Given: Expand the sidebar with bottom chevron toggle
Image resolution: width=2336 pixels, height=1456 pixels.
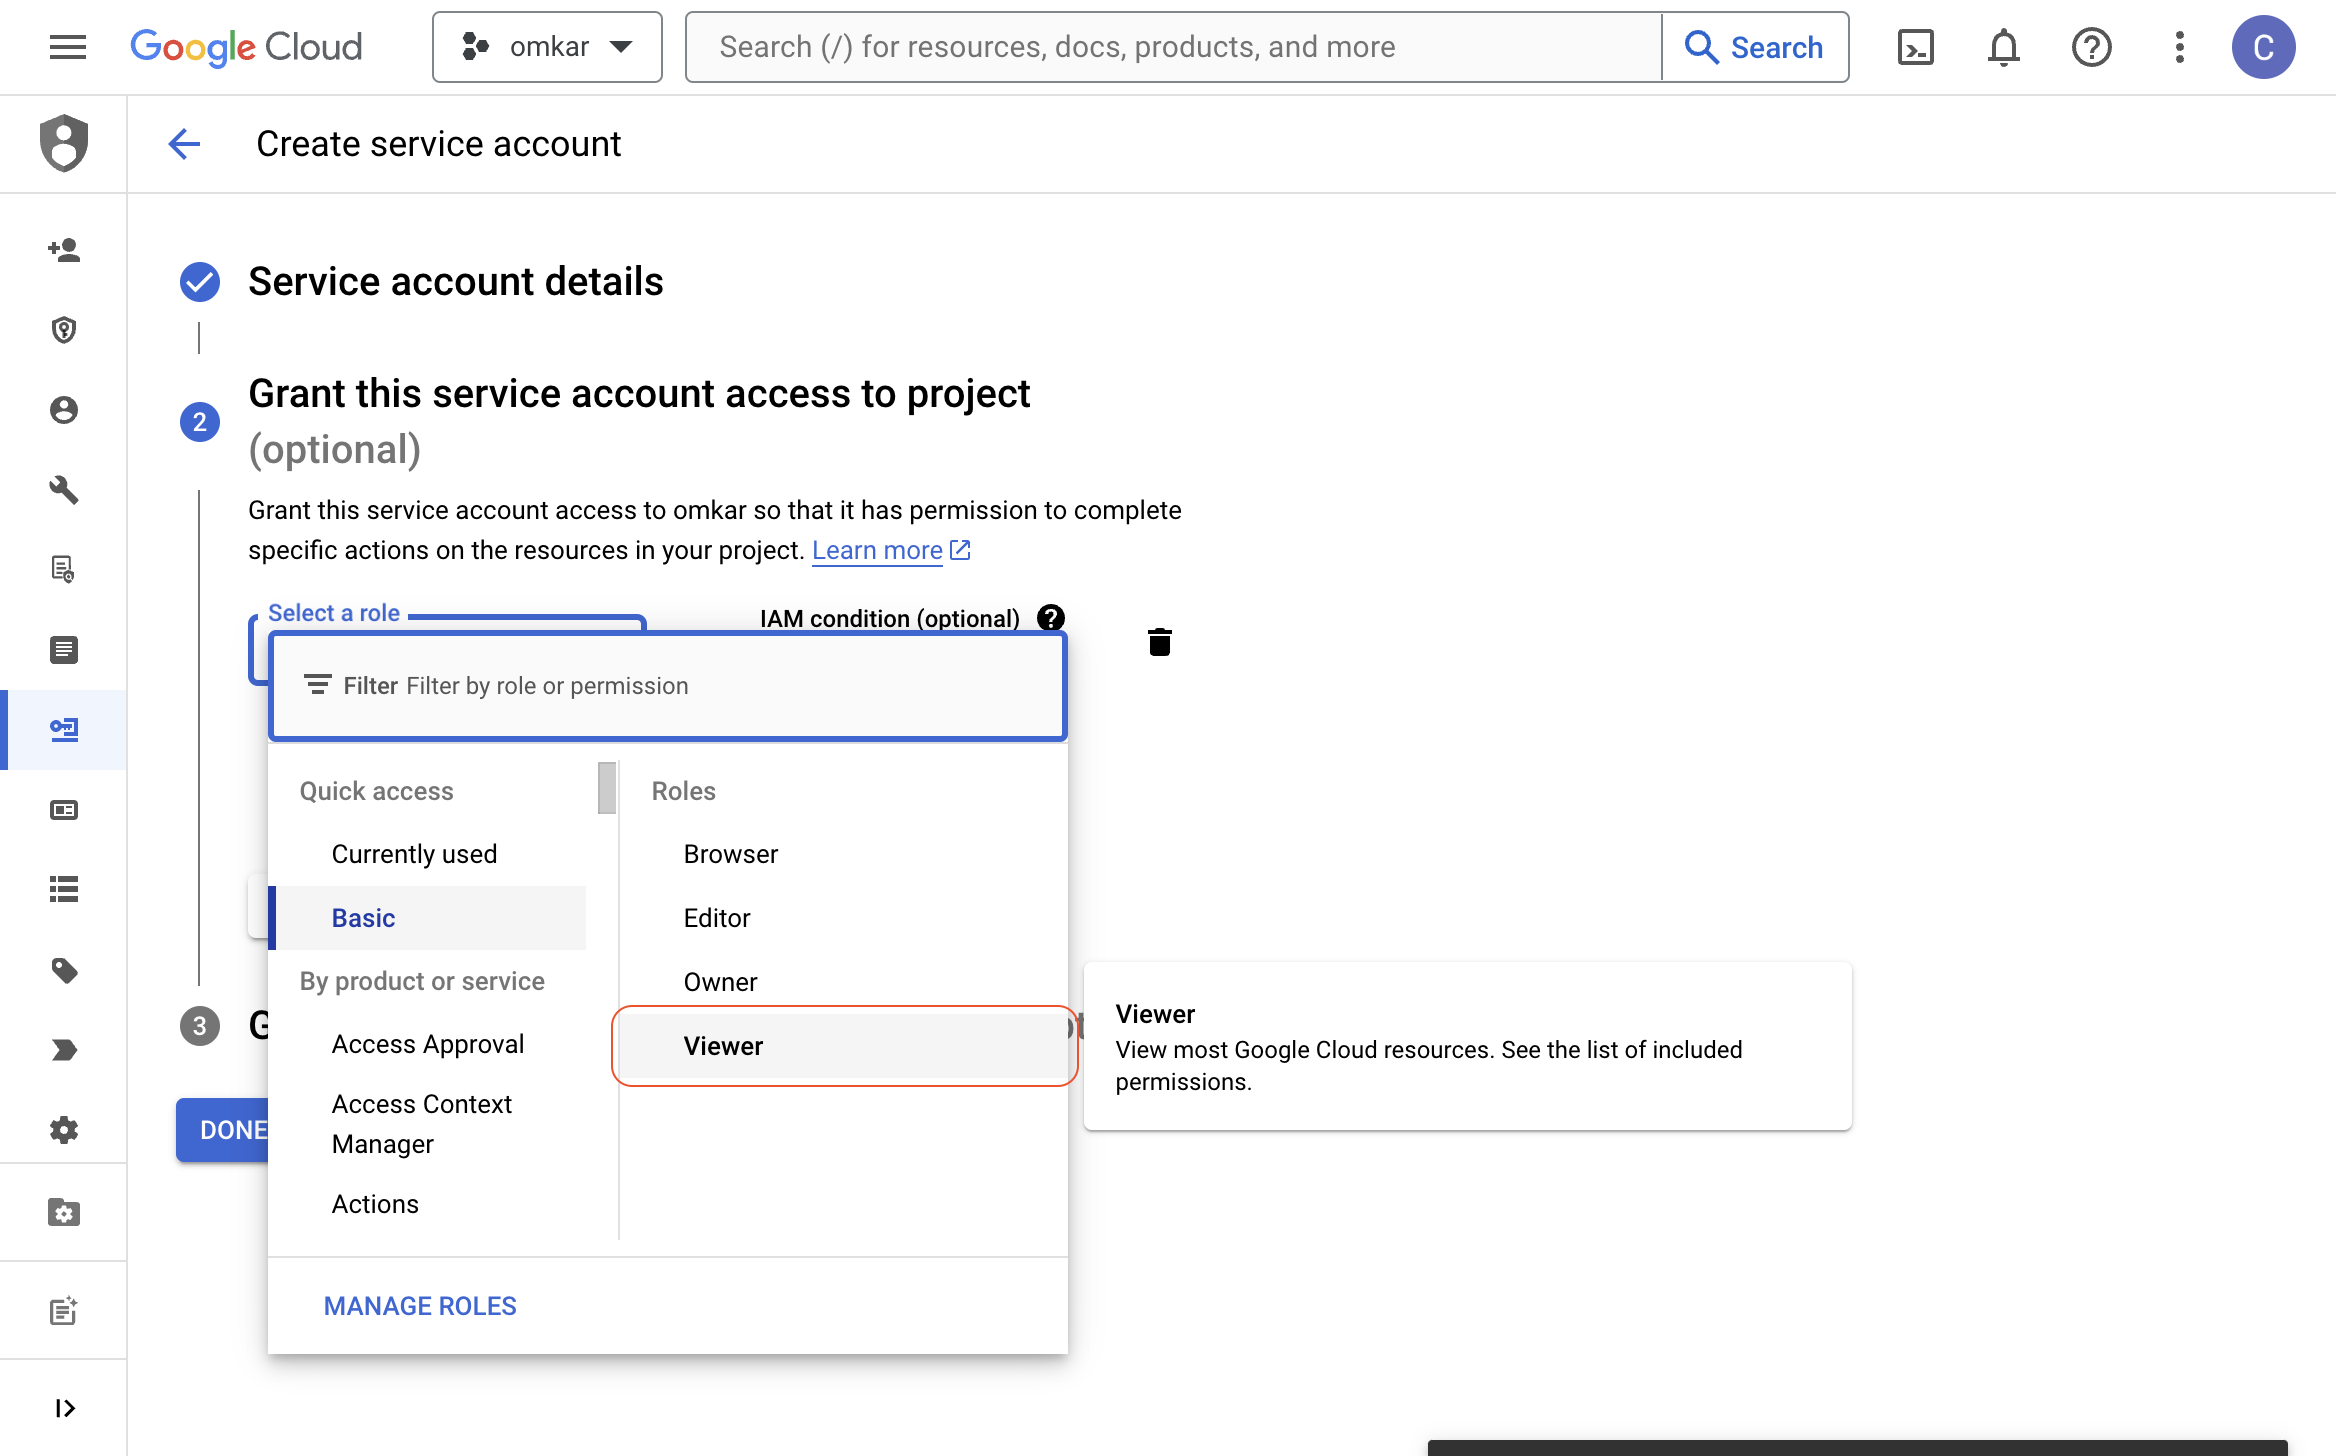Looking at the screenshot, I should [x=64, y=1408].
